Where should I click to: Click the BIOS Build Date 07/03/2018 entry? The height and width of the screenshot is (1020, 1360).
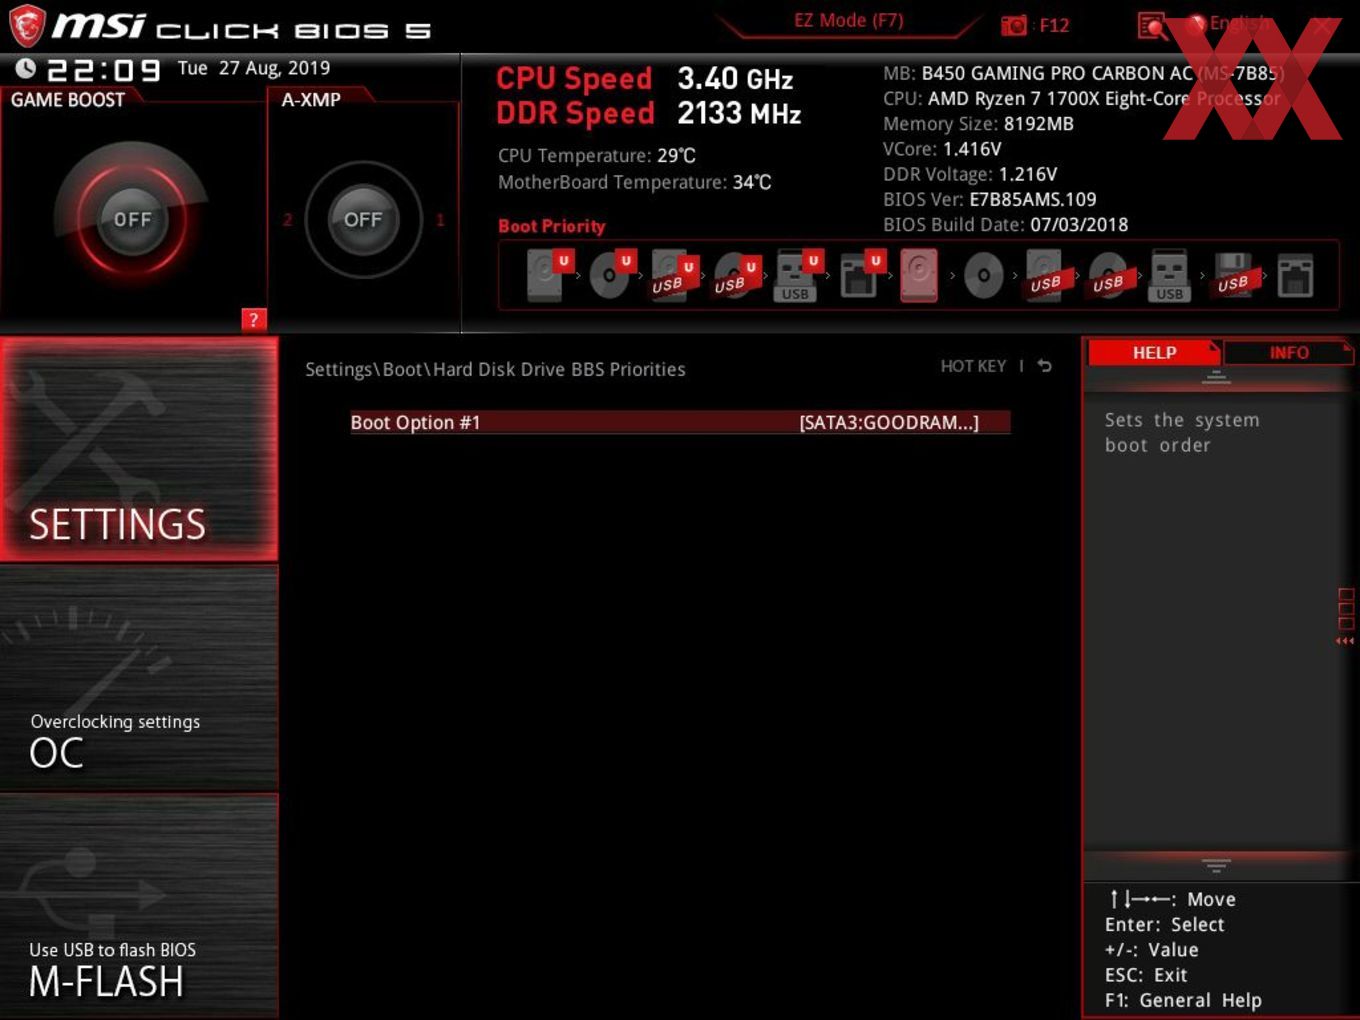(1005, 225)
